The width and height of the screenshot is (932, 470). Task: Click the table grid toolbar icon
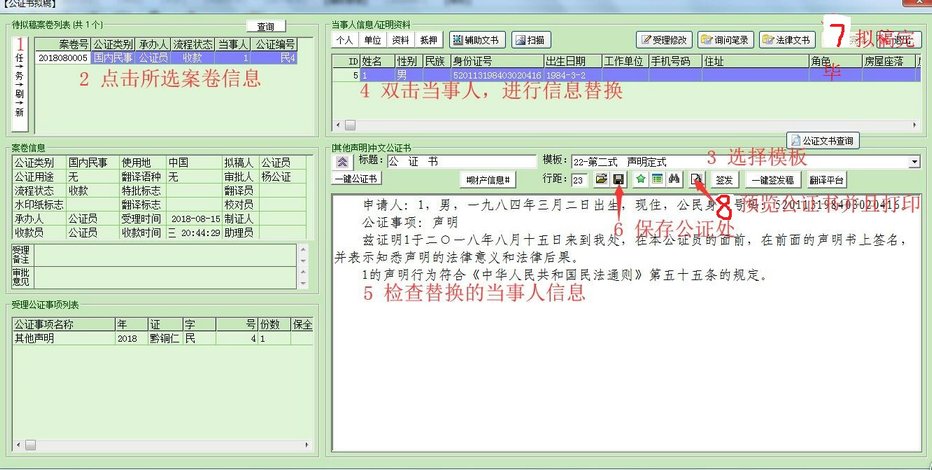(x=657, y=179)
